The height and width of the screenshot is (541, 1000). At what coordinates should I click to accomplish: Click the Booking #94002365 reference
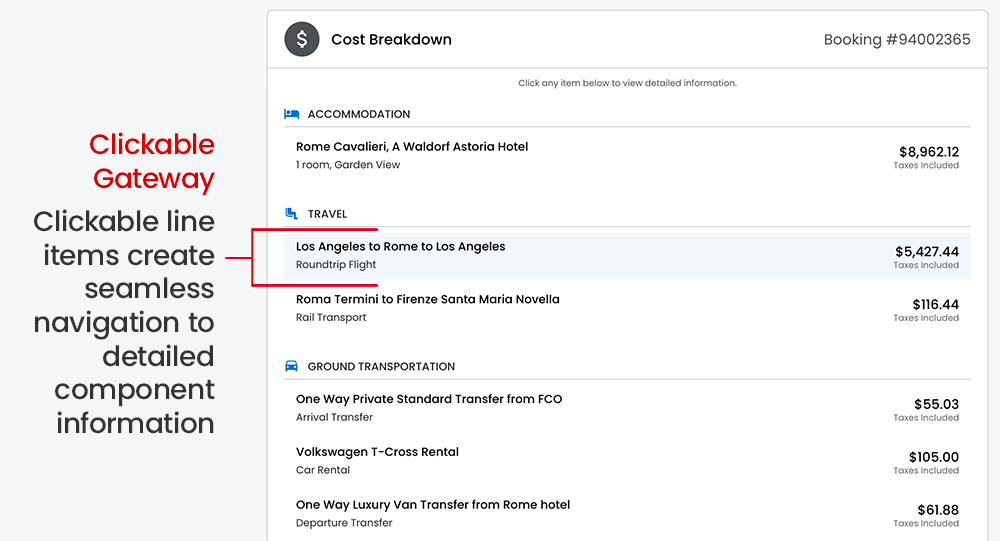(x=896, y=40)
